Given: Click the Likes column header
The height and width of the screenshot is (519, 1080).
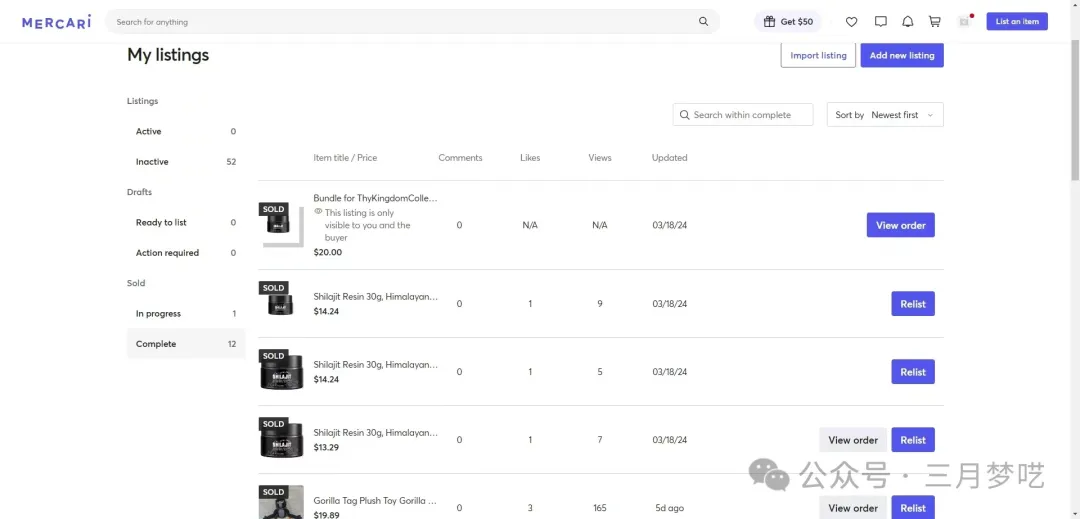Looking at the screenshot, I should tap(530, 158).
